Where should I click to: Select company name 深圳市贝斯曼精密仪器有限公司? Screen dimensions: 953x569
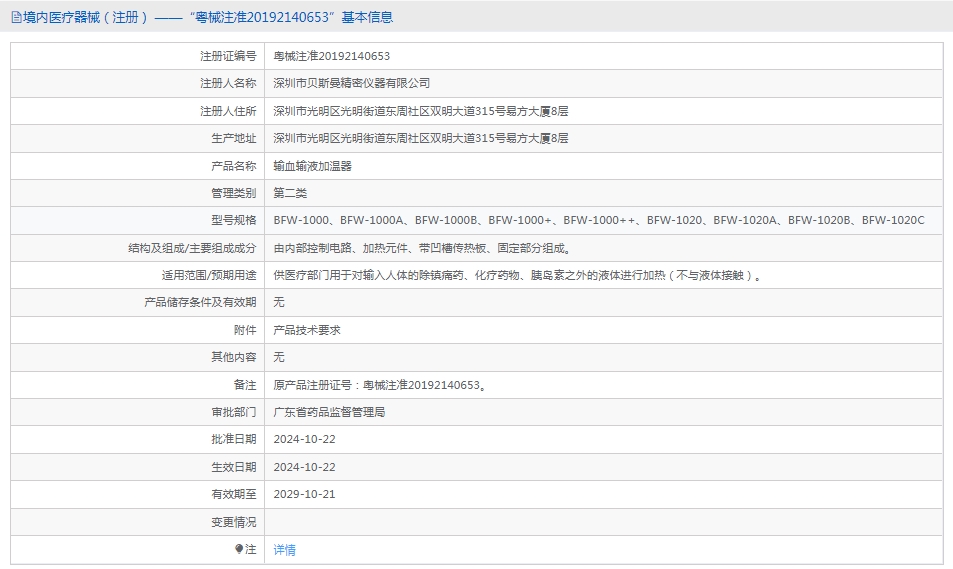coord(351,83)
